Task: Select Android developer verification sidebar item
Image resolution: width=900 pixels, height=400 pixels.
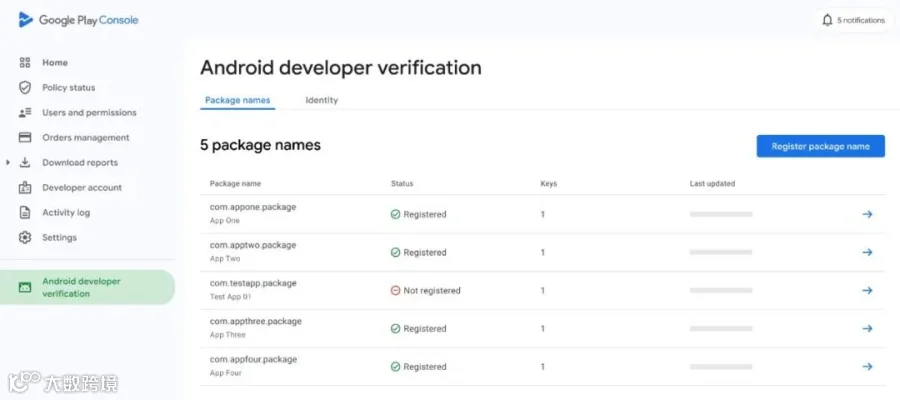Action: click(x=87, y=288)
